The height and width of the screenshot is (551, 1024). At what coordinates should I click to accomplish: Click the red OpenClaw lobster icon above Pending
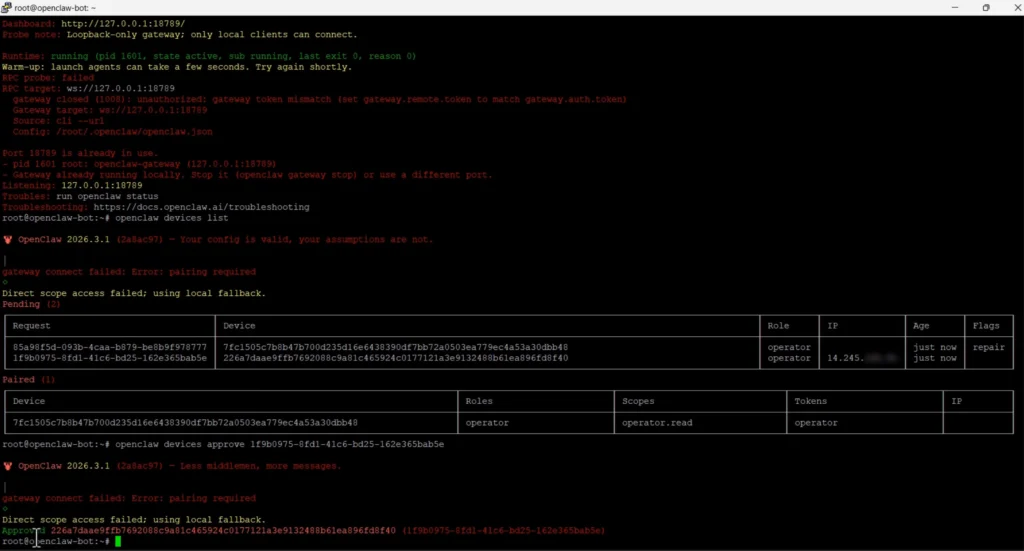[x=8, y=240]
